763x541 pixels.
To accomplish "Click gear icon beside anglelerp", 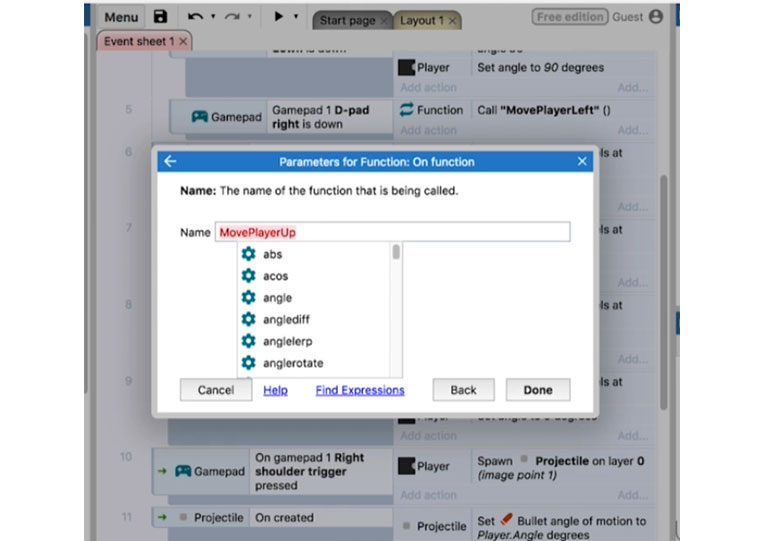I will [249, 341].
